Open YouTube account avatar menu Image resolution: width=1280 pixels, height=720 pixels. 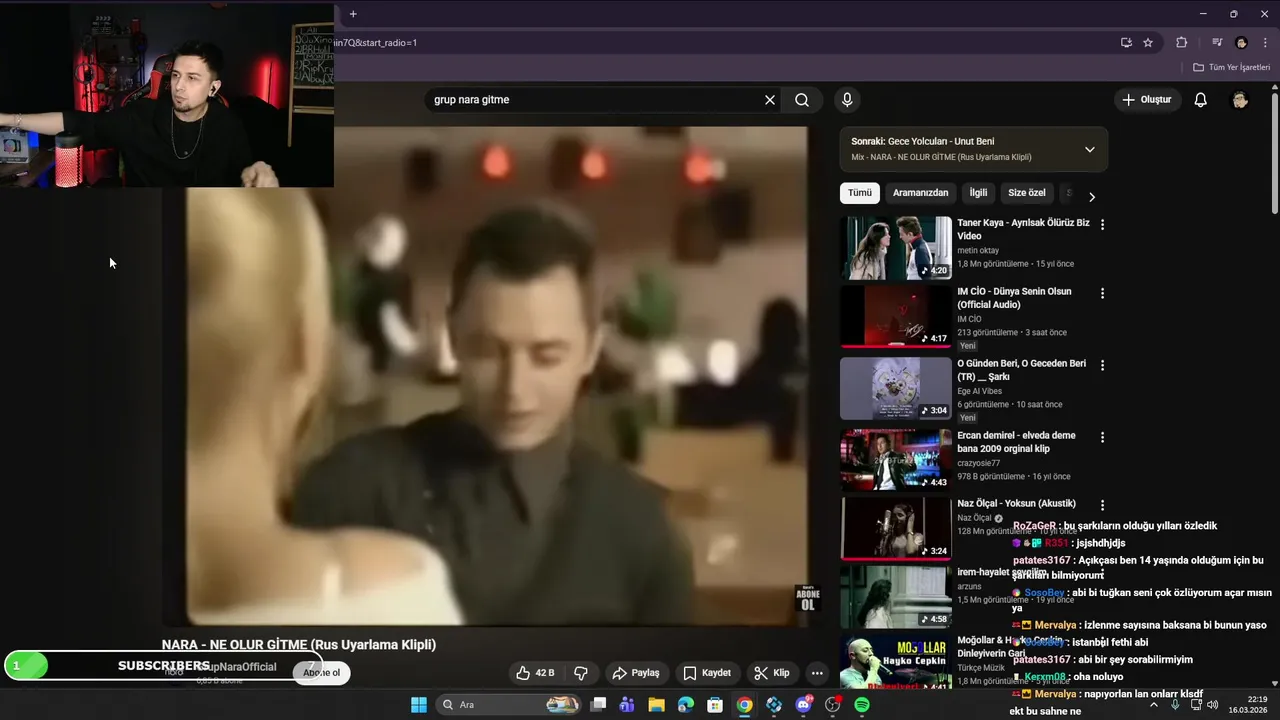(1240, 100)
